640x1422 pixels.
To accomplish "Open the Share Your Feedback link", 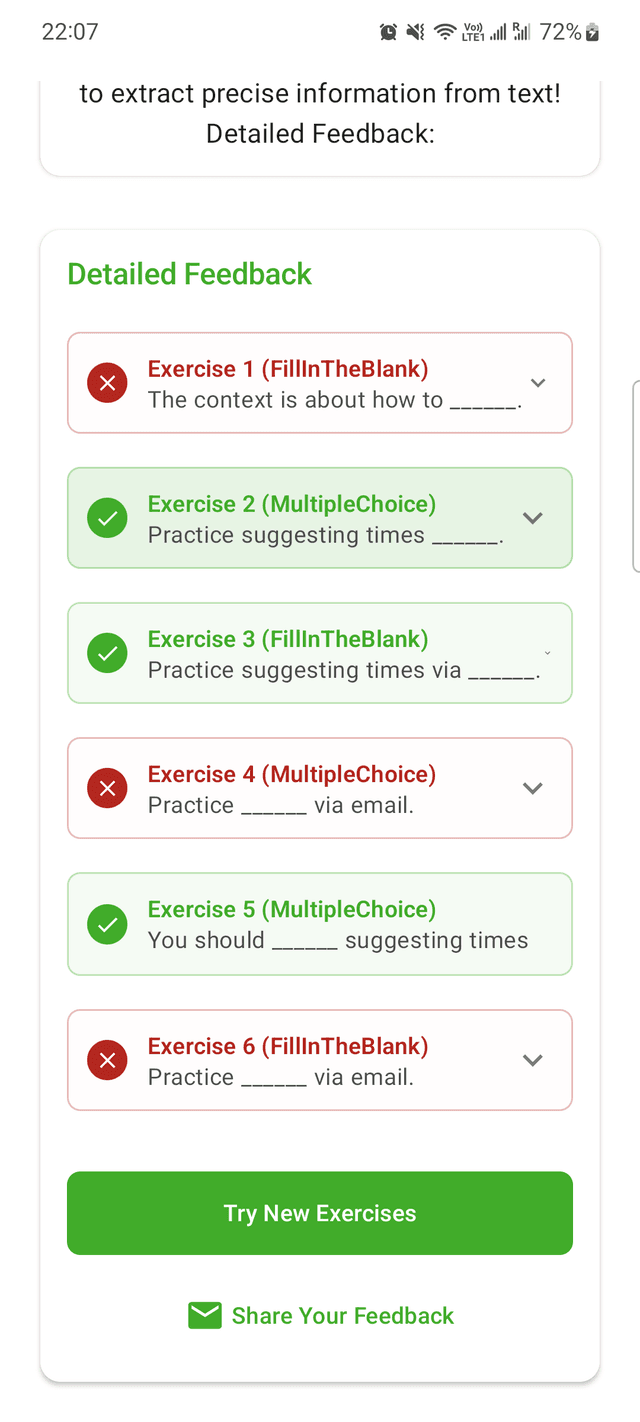I will [x=342, y=1315].
